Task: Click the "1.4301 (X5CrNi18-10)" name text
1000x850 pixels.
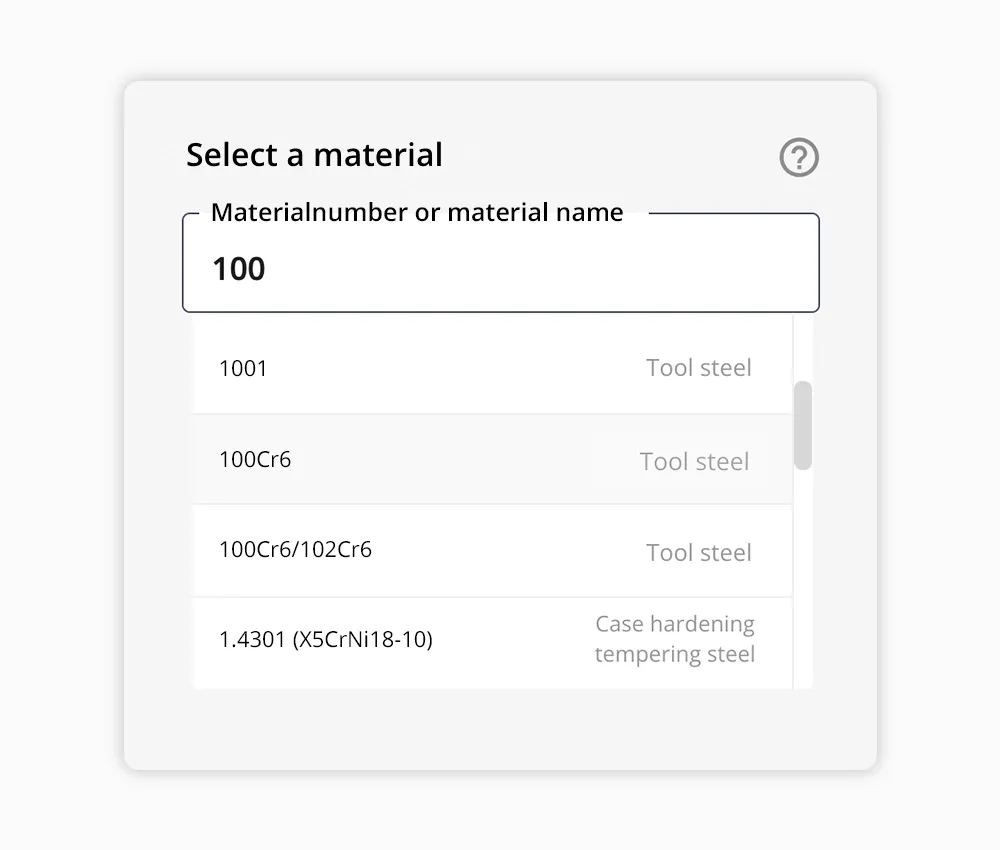Action: (x=326, y=639)
